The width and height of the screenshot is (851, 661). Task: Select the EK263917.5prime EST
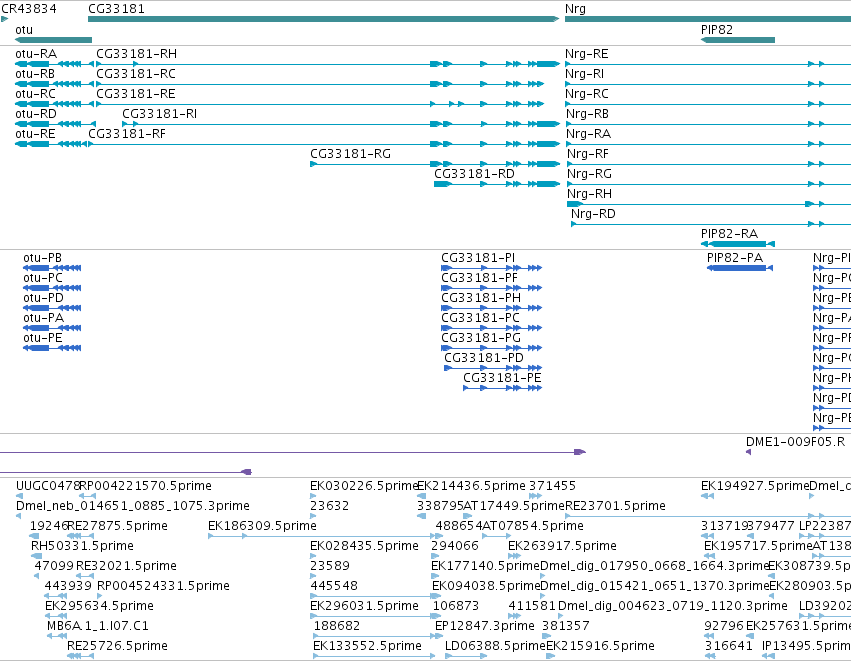point(515,556)
